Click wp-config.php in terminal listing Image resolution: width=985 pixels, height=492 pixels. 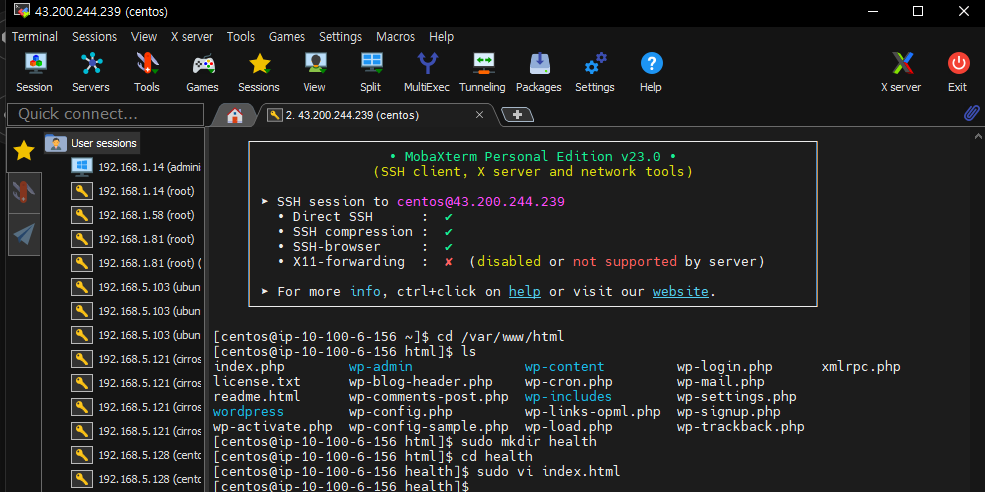(401, 412)
